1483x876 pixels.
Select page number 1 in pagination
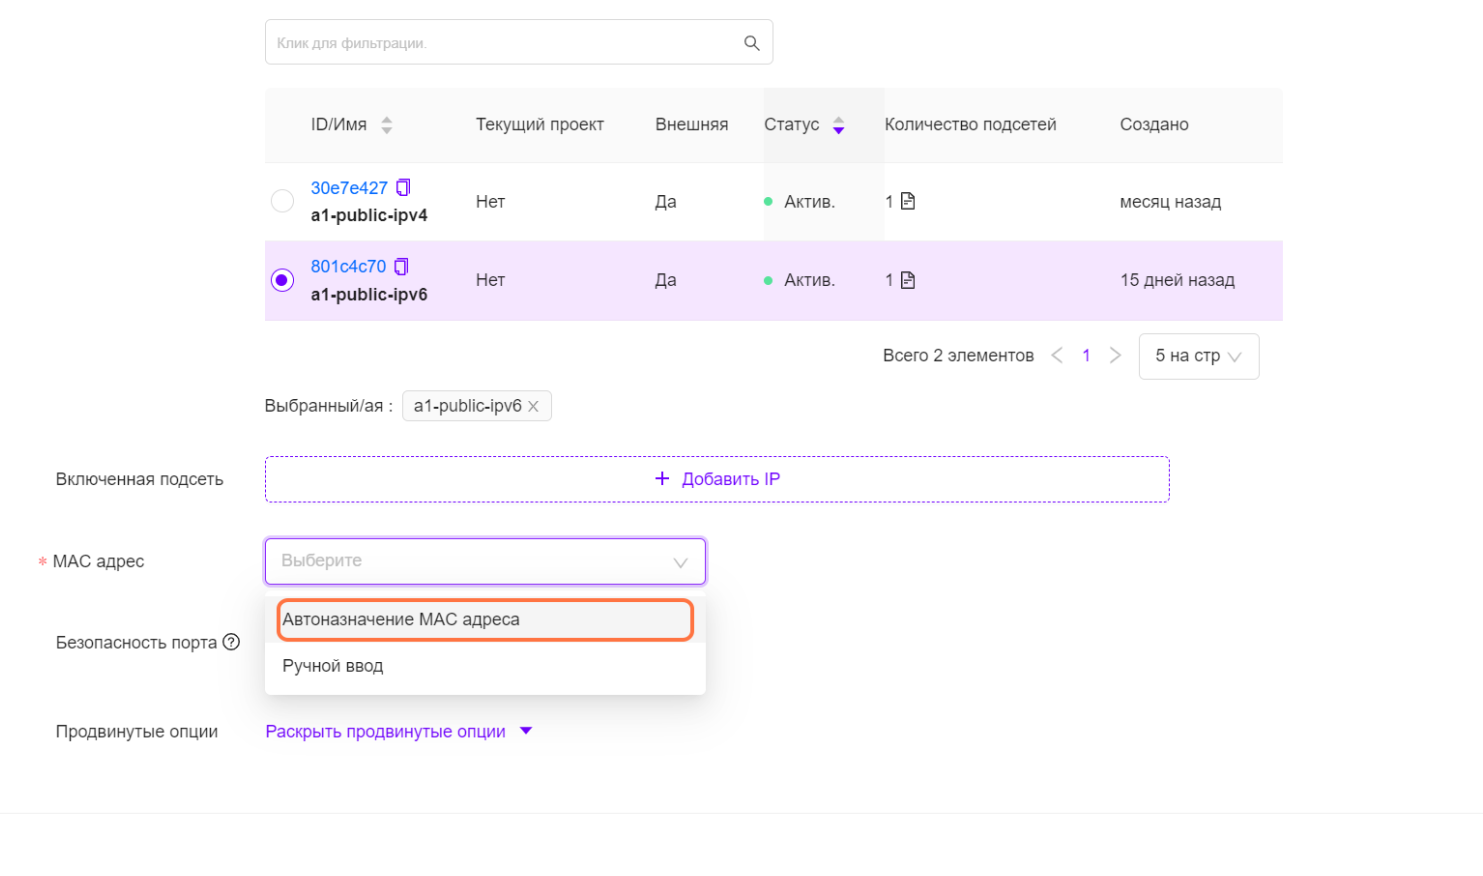[1086, 355]
